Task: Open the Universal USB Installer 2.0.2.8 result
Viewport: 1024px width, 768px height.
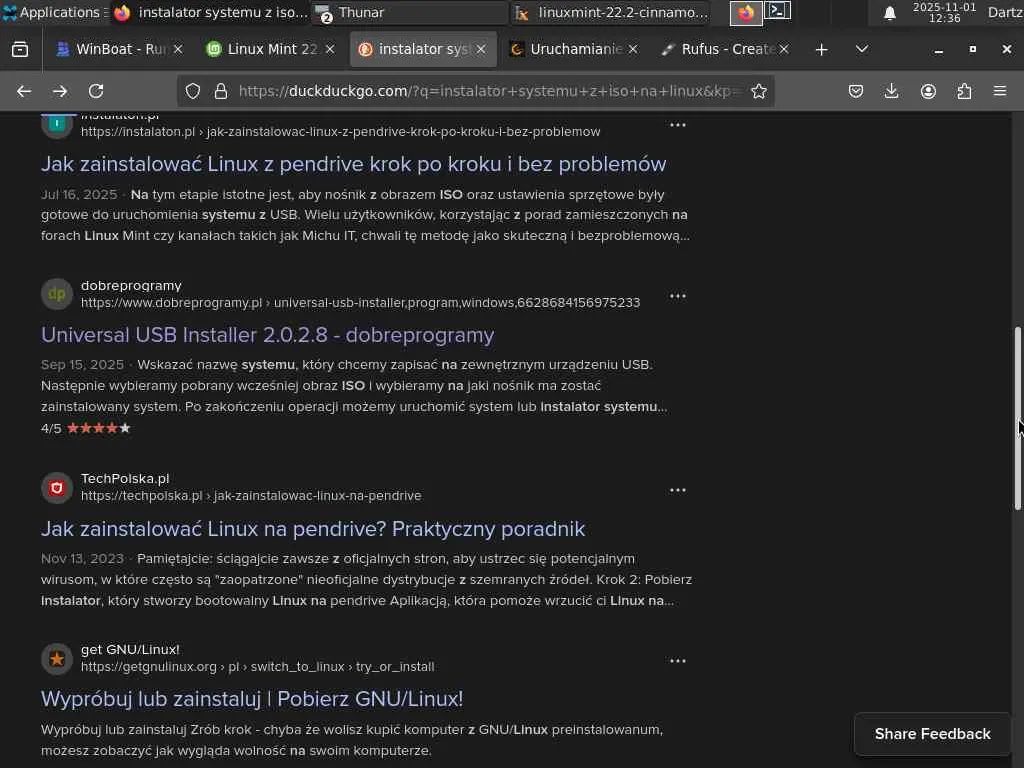Action: (268, 335)
